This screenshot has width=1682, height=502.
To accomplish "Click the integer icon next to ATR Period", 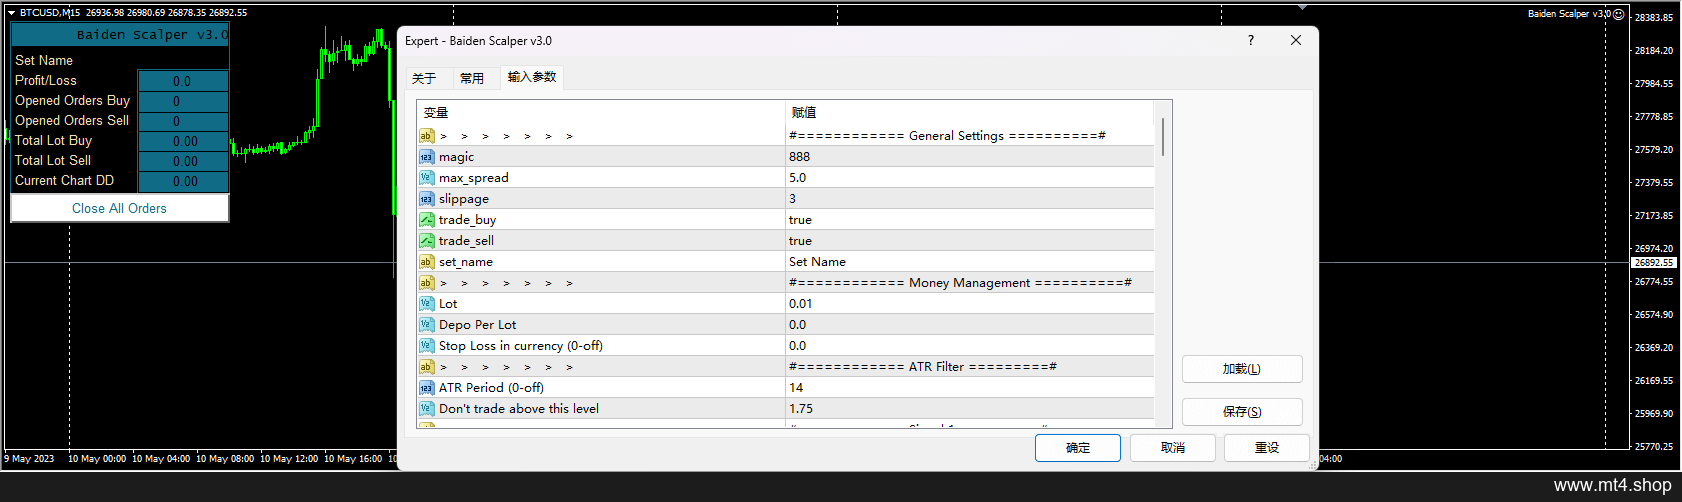I will (427, 388).
